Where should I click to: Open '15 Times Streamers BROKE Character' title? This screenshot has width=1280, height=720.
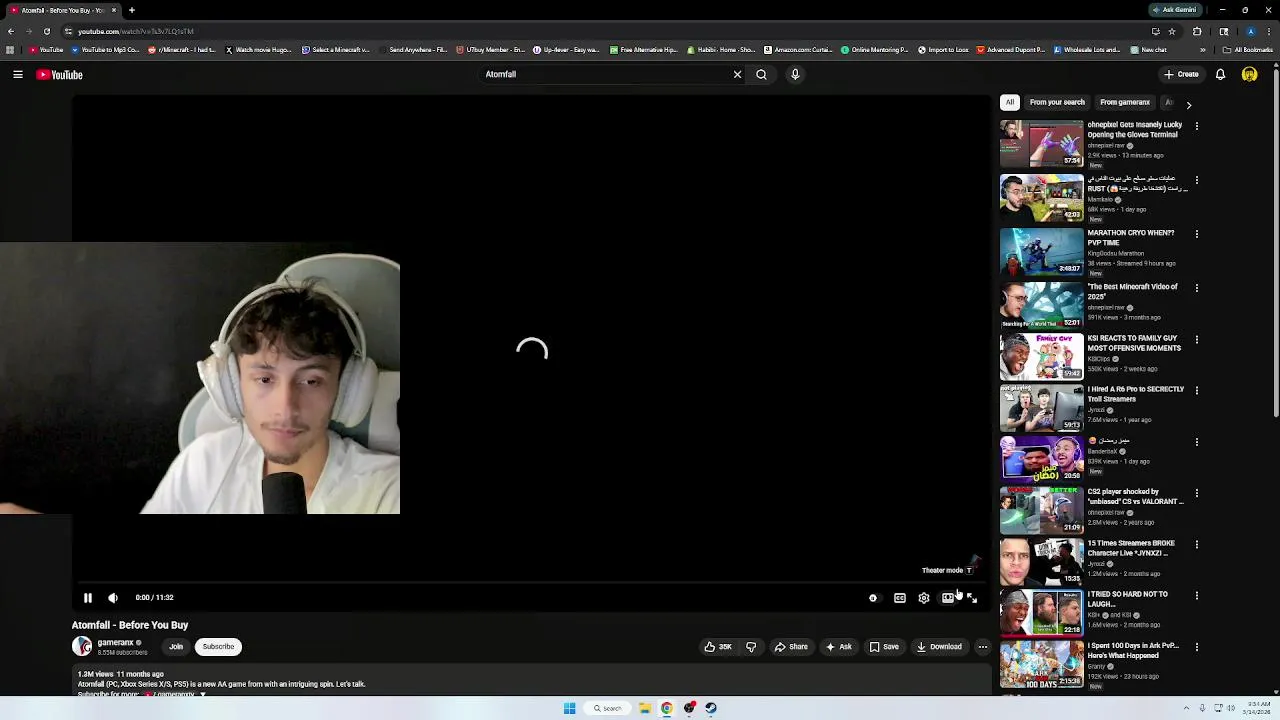(x=1131, y=548)
